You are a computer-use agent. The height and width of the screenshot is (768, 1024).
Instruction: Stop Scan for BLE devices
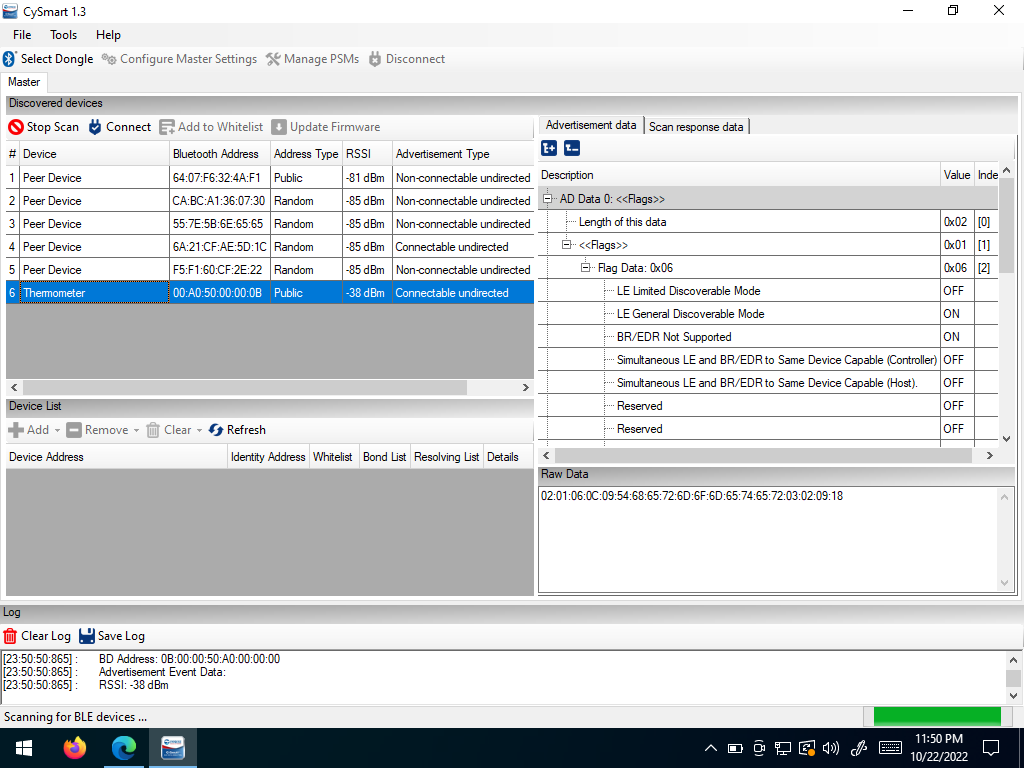[x=44, y=127]
